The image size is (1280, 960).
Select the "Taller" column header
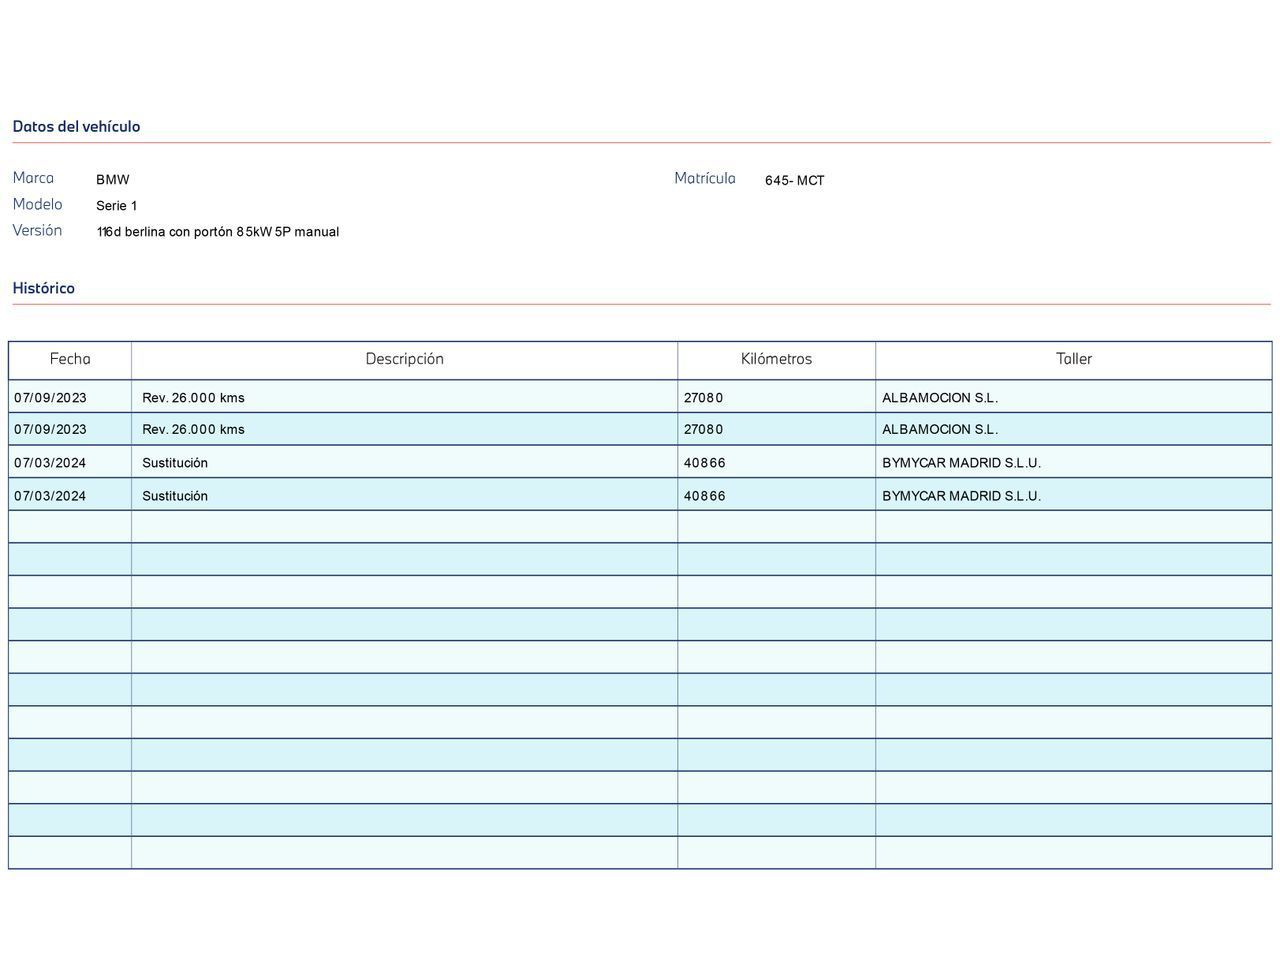pyautogui.click(x=1074, y=359)
